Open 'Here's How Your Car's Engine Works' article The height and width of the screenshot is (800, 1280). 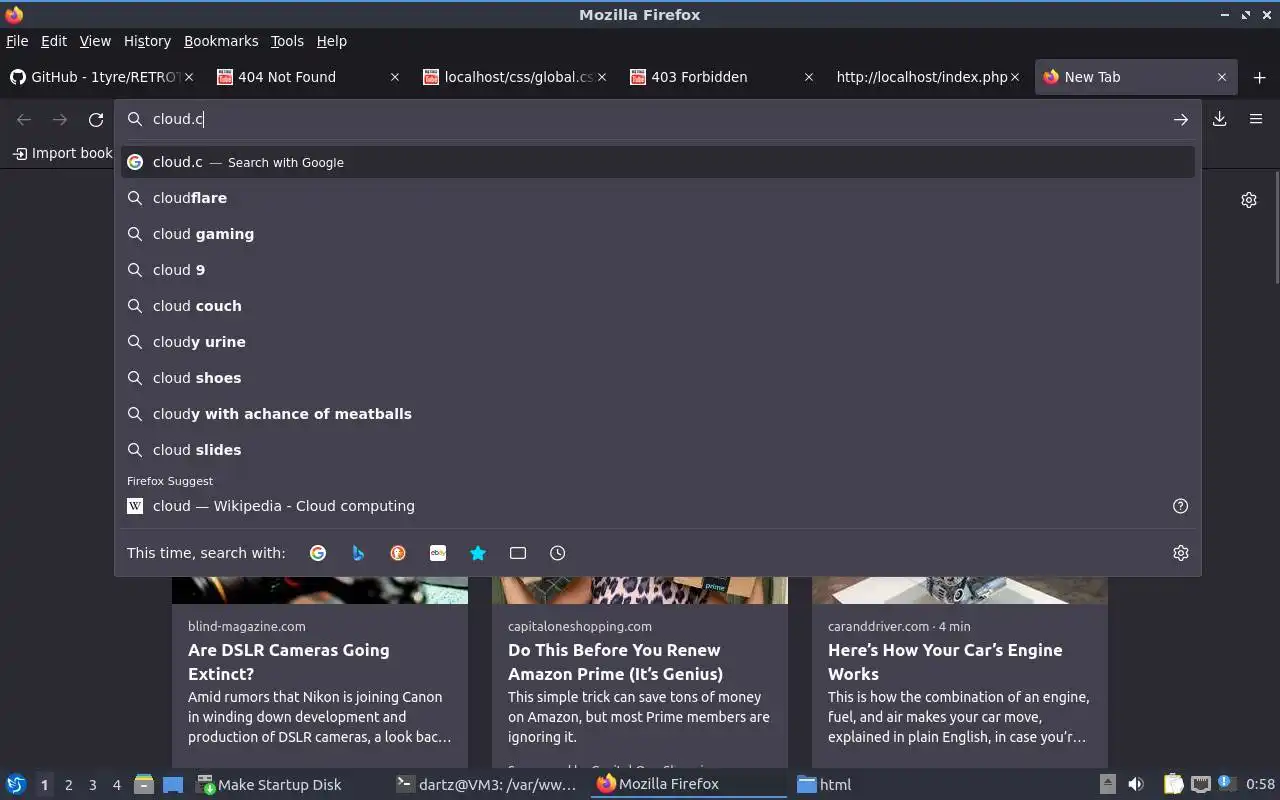coord(945,662)
